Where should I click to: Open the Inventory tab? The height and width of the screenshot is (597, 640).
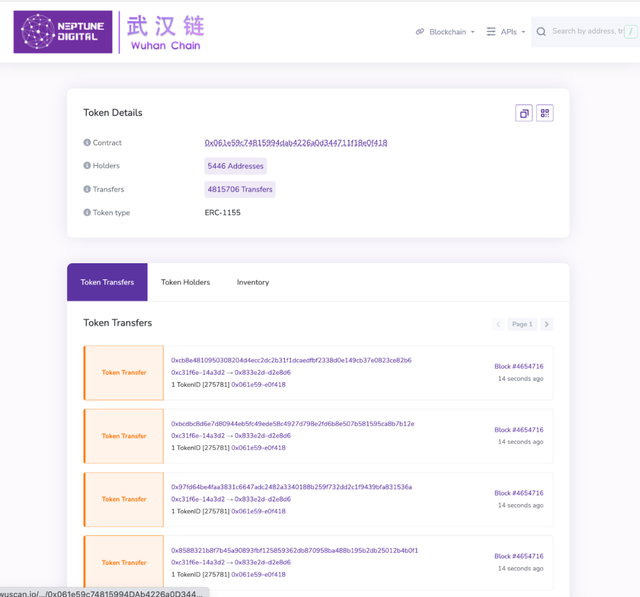tap(252, 282)
